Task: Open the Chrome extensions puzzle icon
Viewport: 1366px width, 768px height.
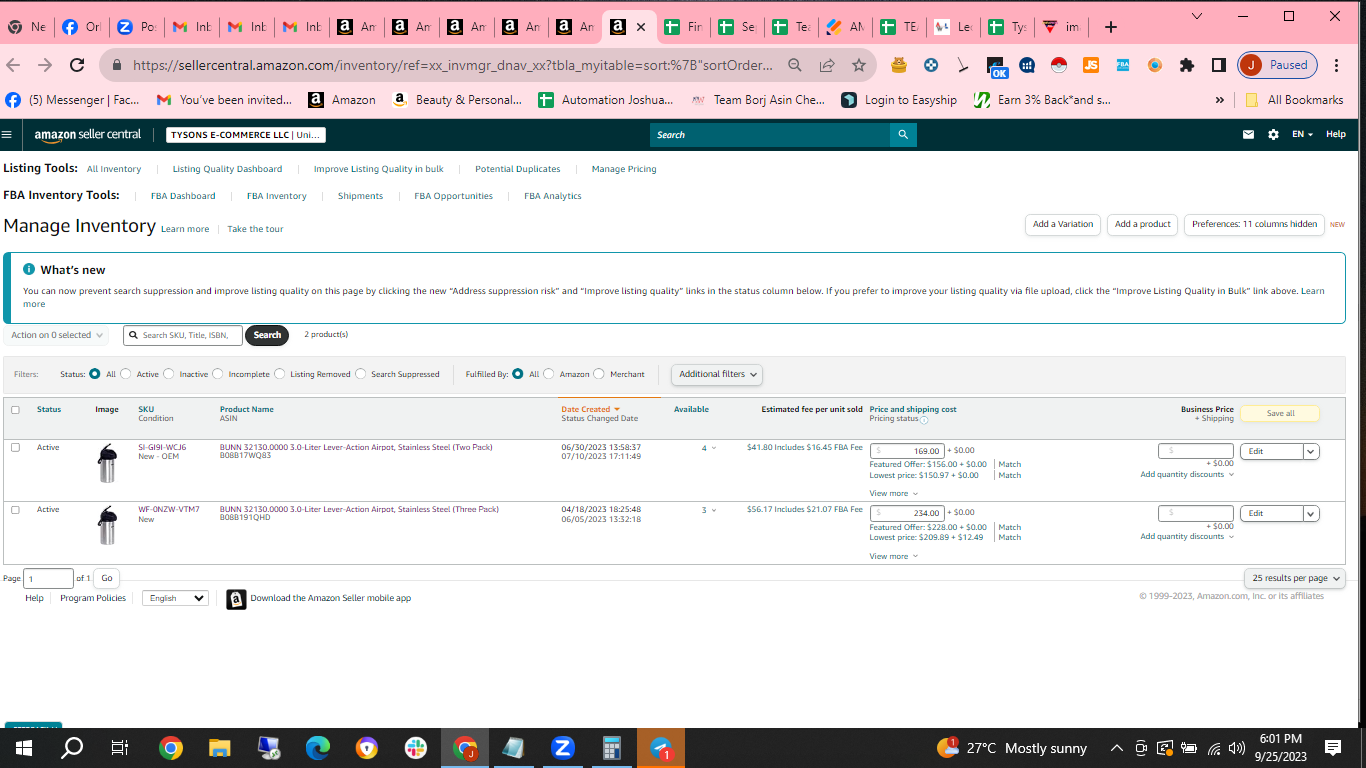Action: [1187, 65]
